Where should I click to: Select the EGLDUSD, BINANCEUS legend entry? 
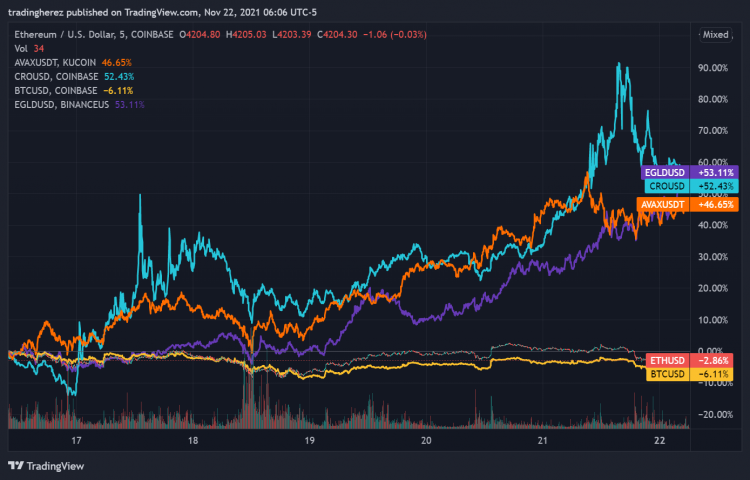point(62,104)
